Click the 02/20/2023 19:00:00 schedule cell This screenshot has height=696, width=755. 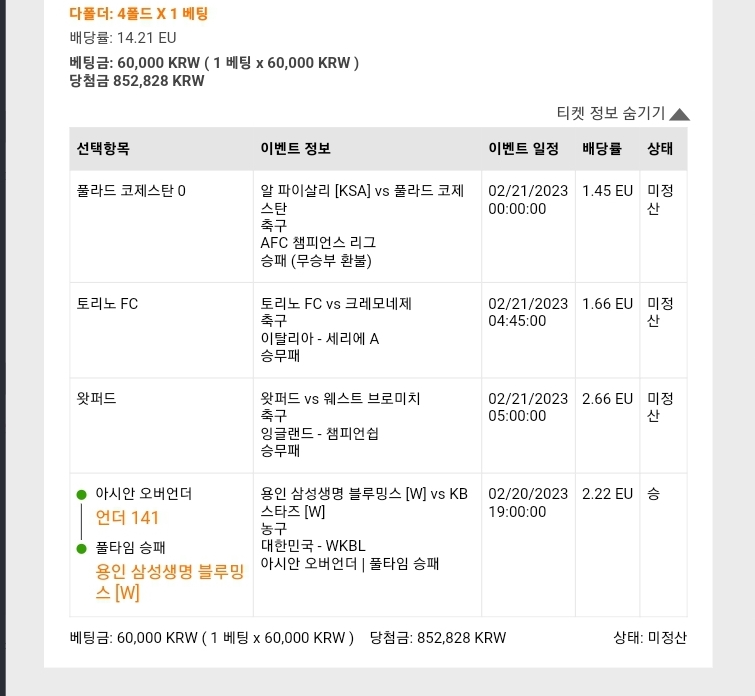528,502
